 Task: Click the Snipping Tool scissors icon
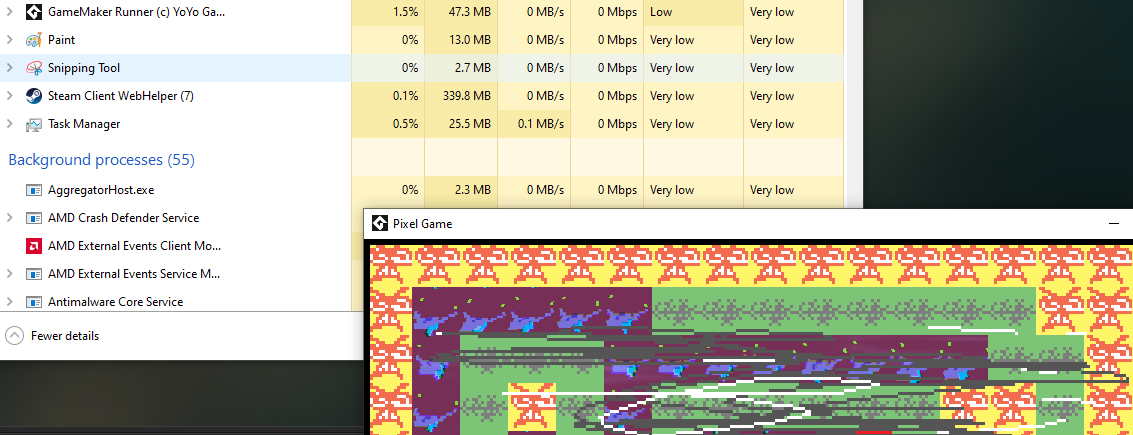click(x=33, y=68)
